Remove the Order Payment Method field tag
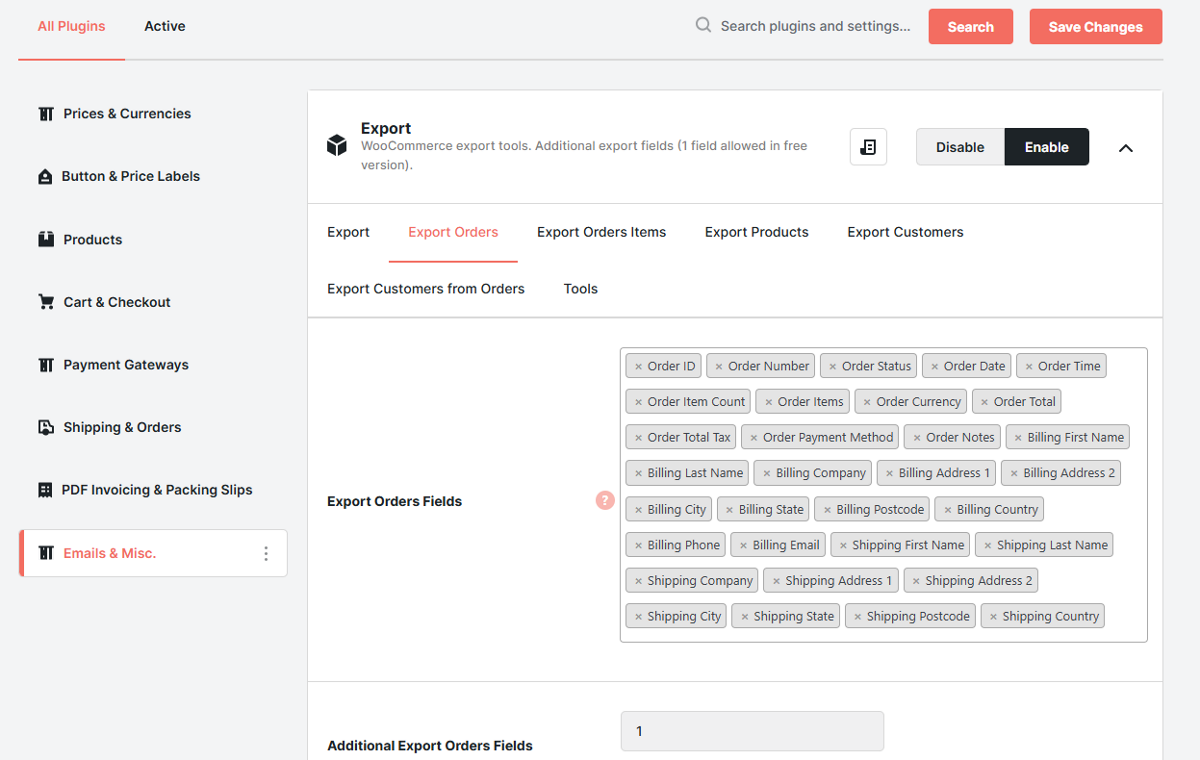 (754, 438)
